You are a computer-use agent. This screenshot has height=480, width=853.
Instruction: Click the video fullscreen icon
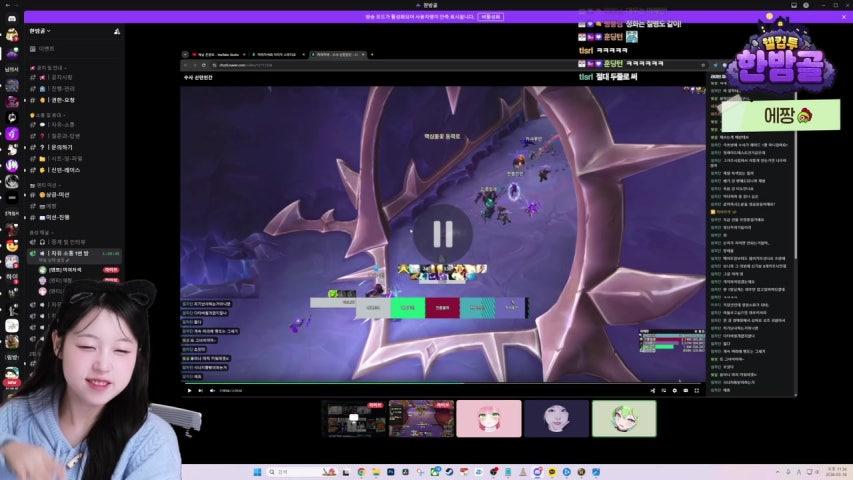697,390
